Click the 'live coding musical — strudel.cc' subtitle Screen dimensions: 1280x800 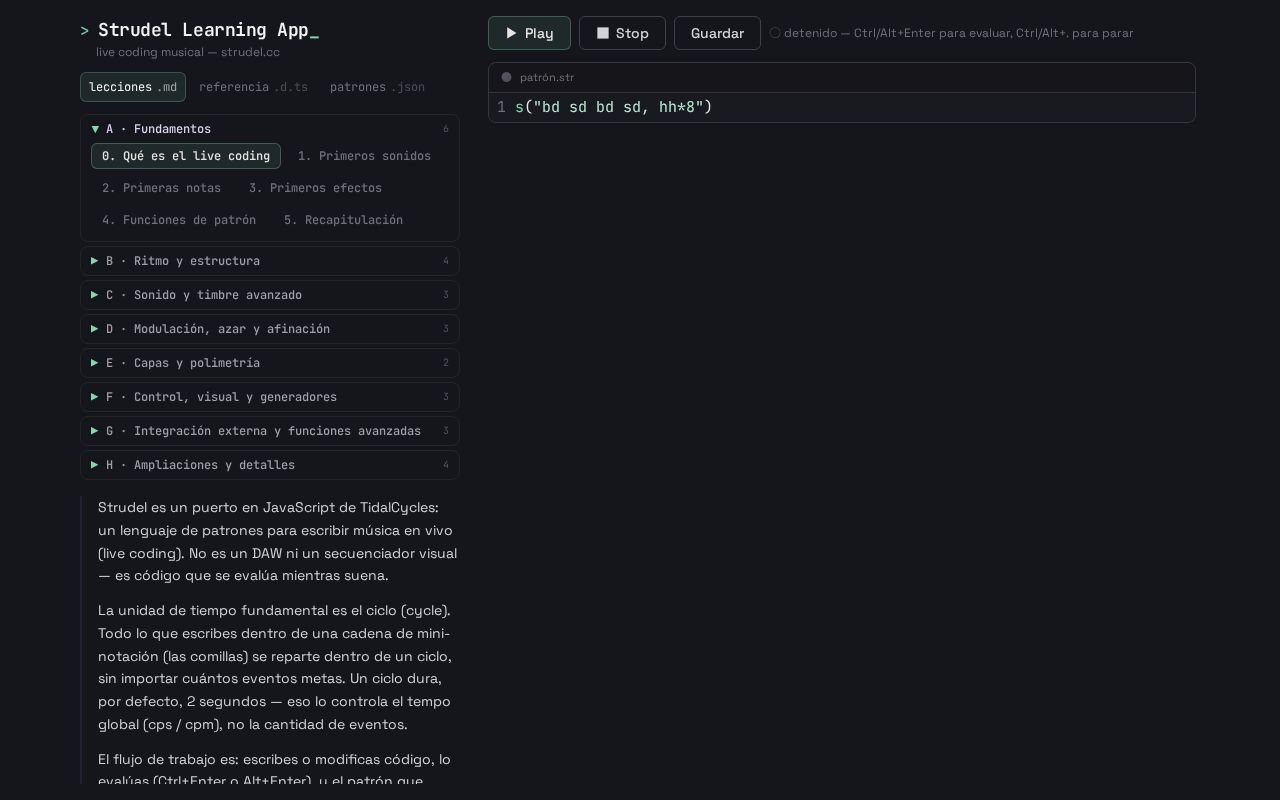point(188,52)
